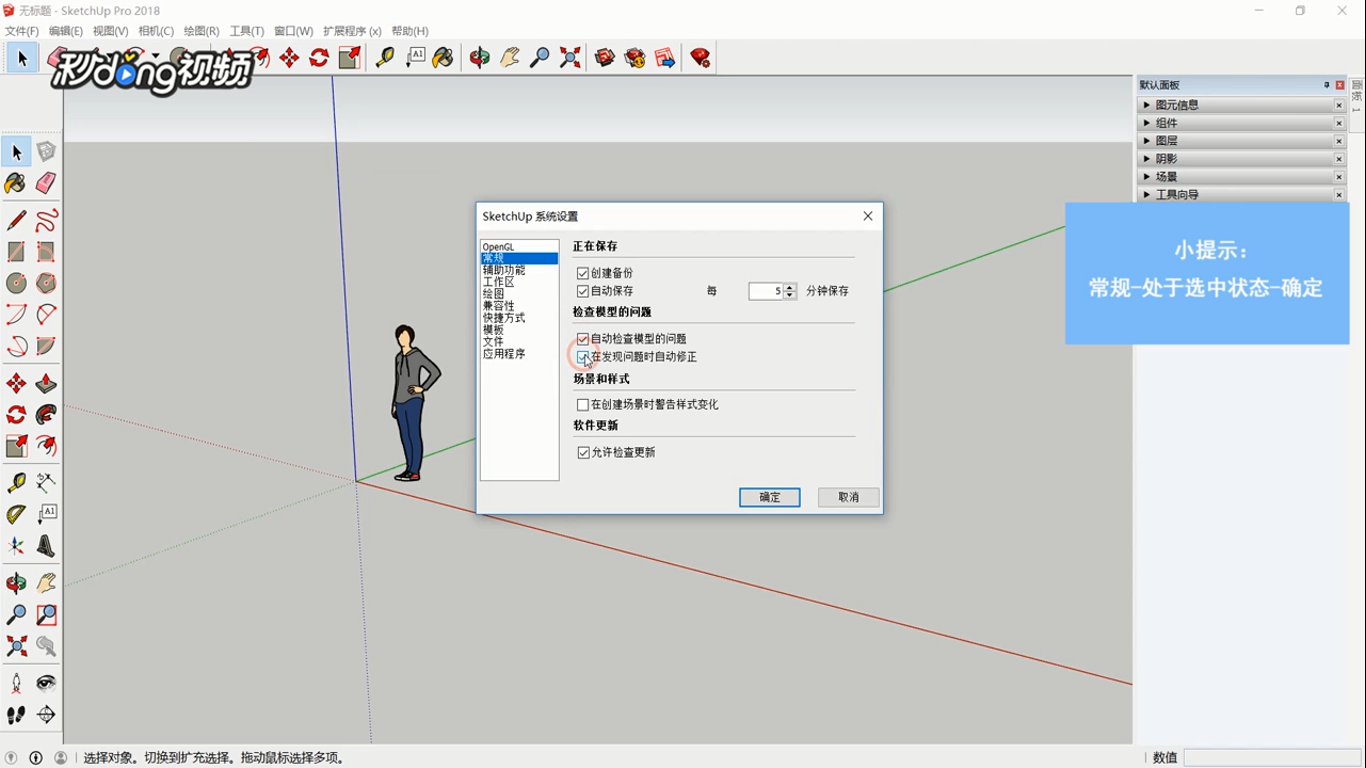Open the 相机(C) menu
Image resolution: width=1366 pixels, height=768 pixels.
pos(156,31)
